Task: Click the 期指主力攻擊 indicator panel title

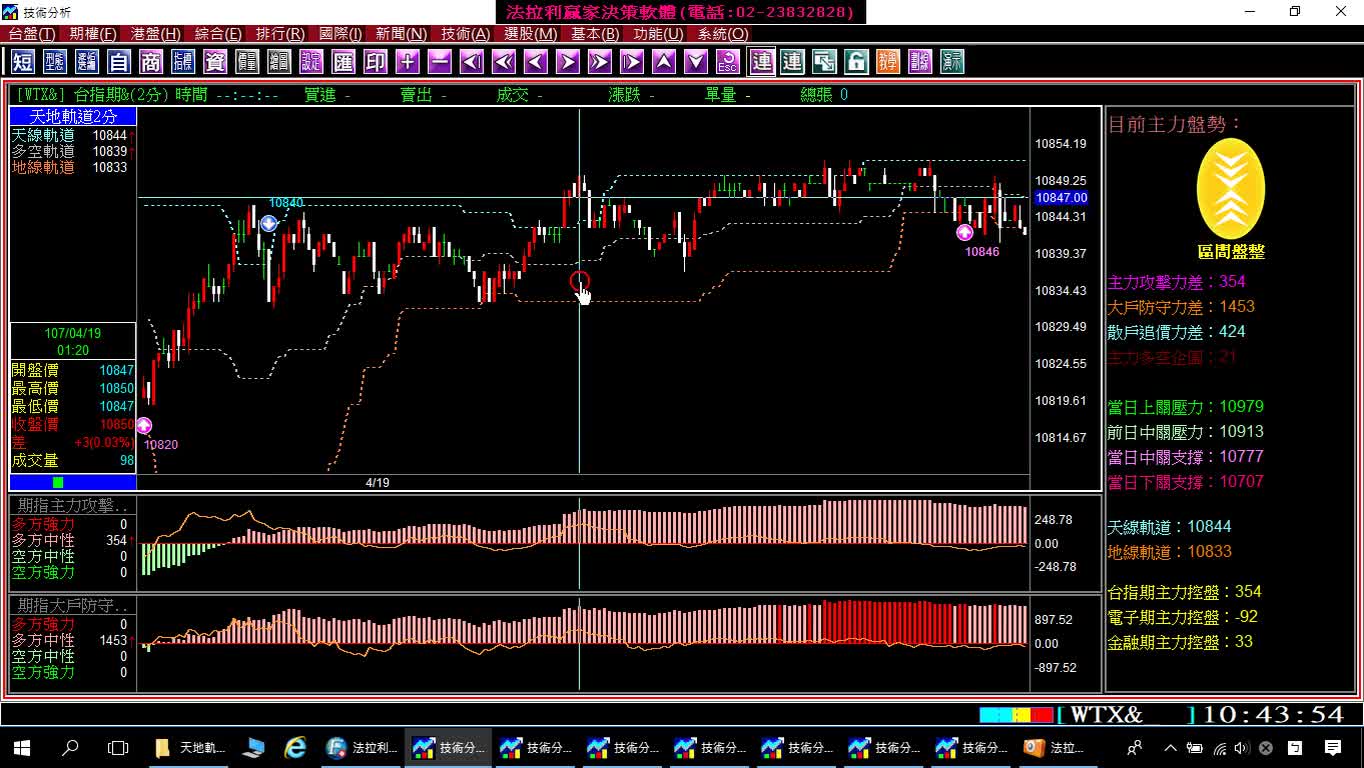Action: coord(73,506)
